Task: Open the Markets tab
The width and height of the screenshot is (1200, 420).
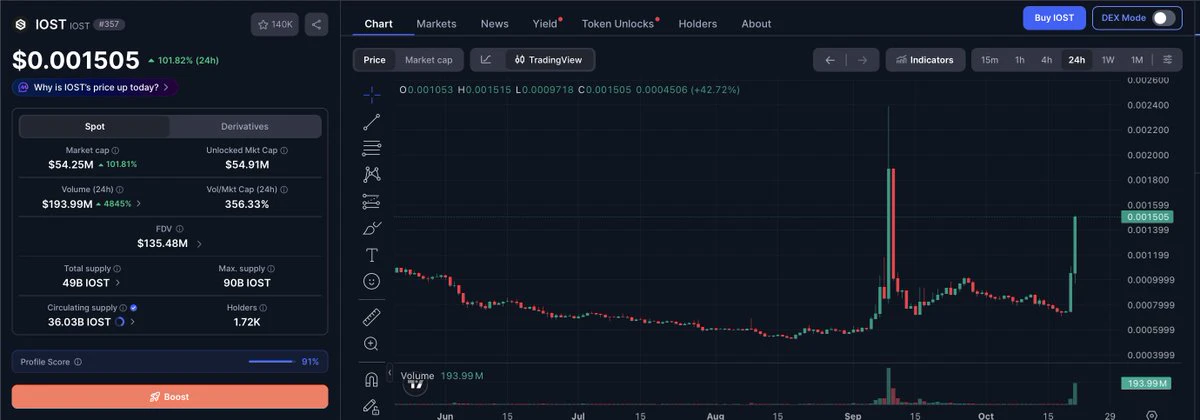Action: (x=436, y=23)
